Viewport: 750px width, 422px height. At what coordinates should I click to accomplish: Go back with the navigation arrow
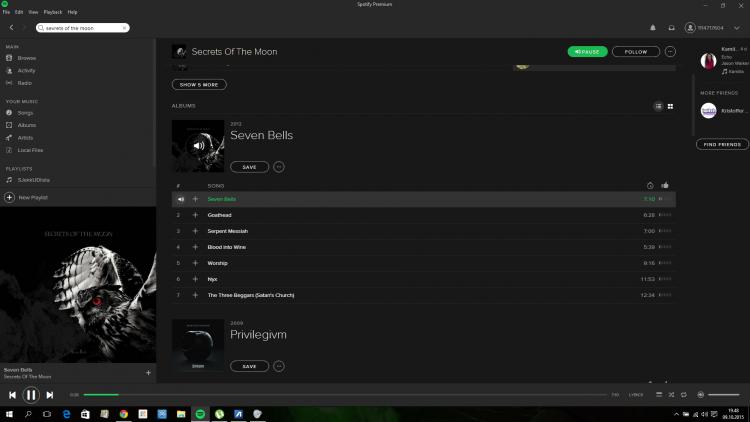click(x=11, y=28)
